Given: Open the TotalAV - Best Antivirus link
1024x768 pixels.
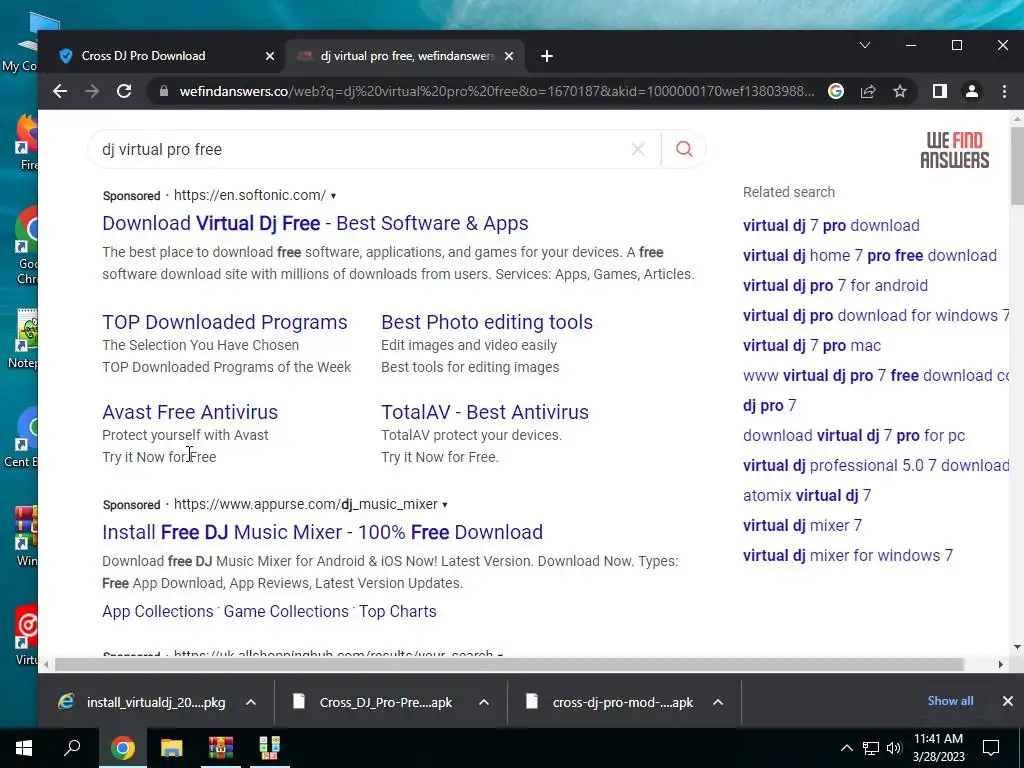Looking at the screenshot, I should 485,412.
